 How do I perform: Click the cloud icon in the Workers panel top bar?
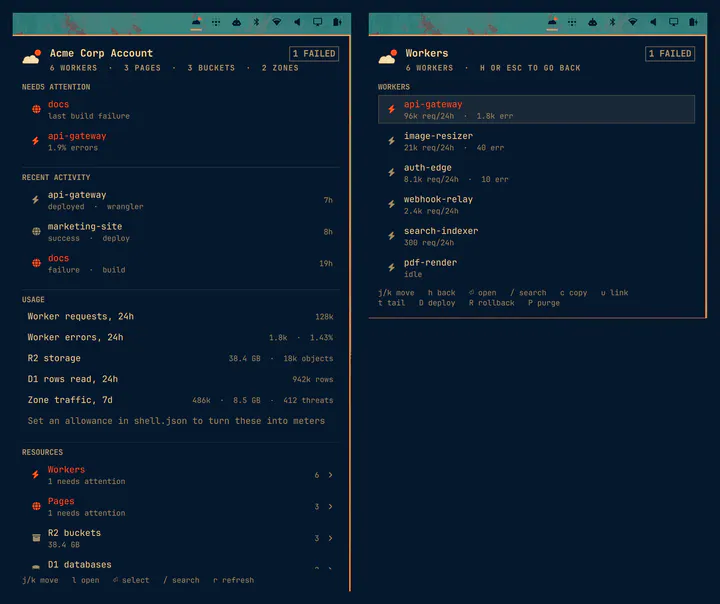click(x=552, y=22)
